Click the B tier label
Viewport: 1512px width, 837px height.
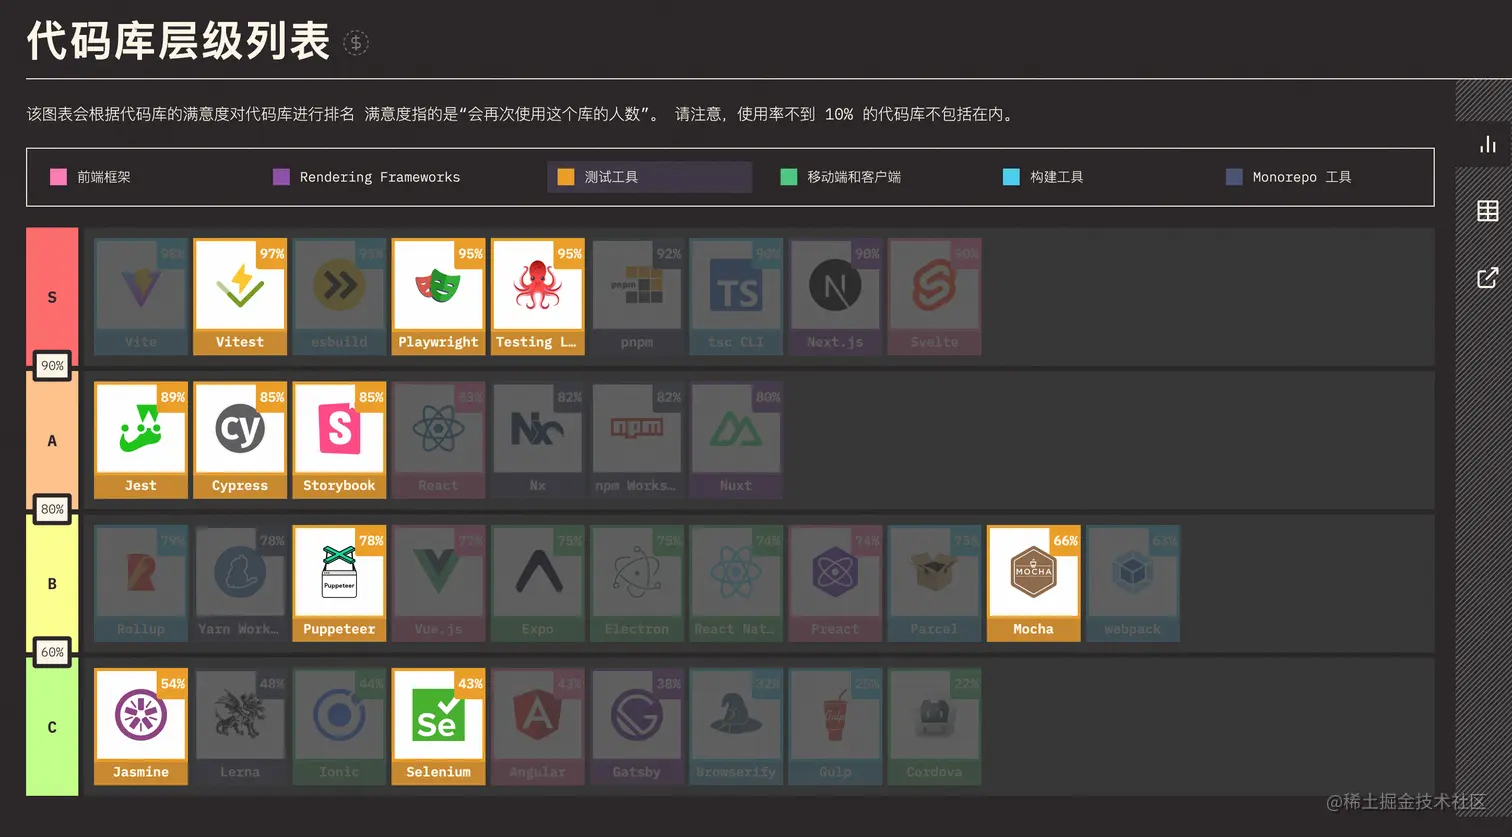52,583
